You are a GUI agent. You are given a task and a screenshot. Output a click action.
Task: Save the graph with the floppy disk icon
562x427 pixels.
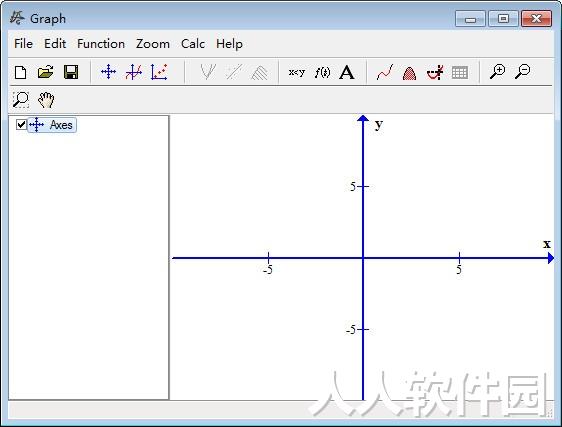pyautogui.click(x=71, y=72)
